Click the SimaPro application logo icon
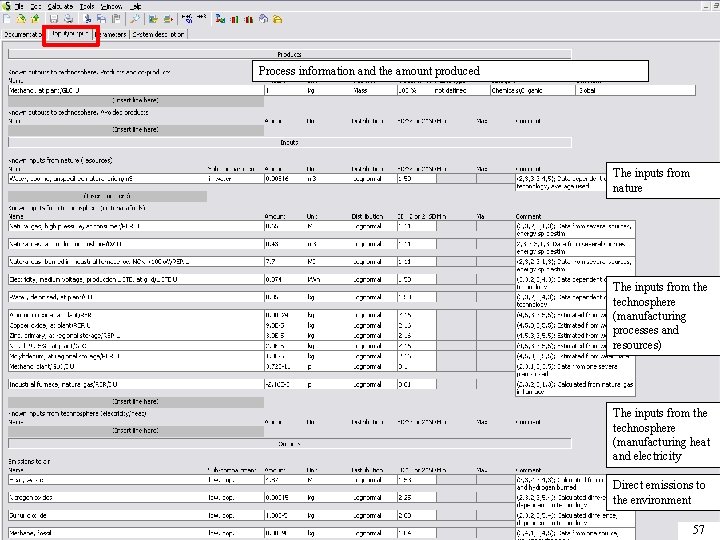Viewport: 720px width, 540px height. pos(6,6)
